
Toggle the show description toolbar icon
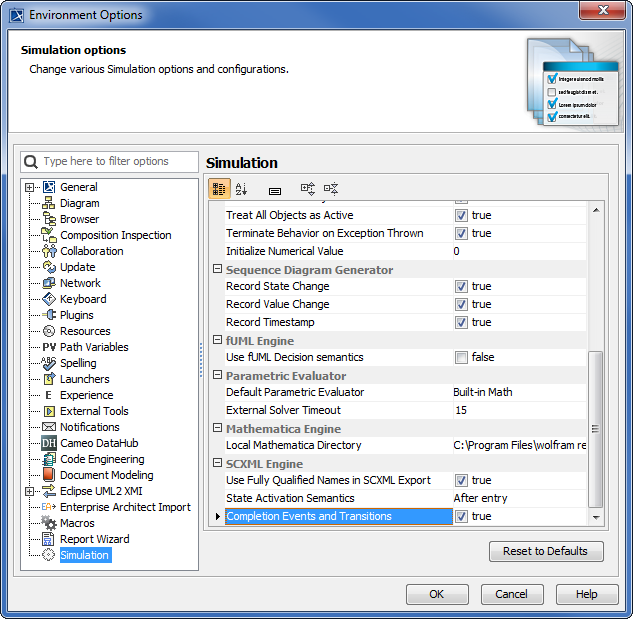(275, 191)
